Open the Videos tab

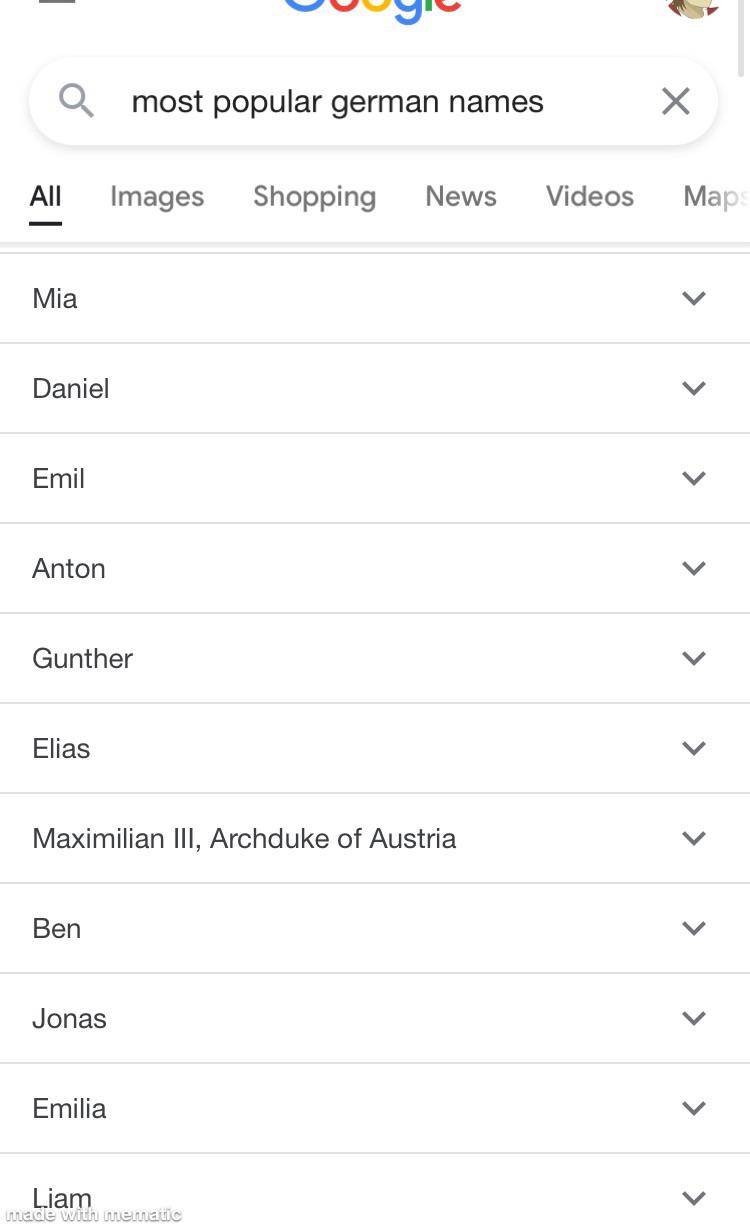click(589, 196)
